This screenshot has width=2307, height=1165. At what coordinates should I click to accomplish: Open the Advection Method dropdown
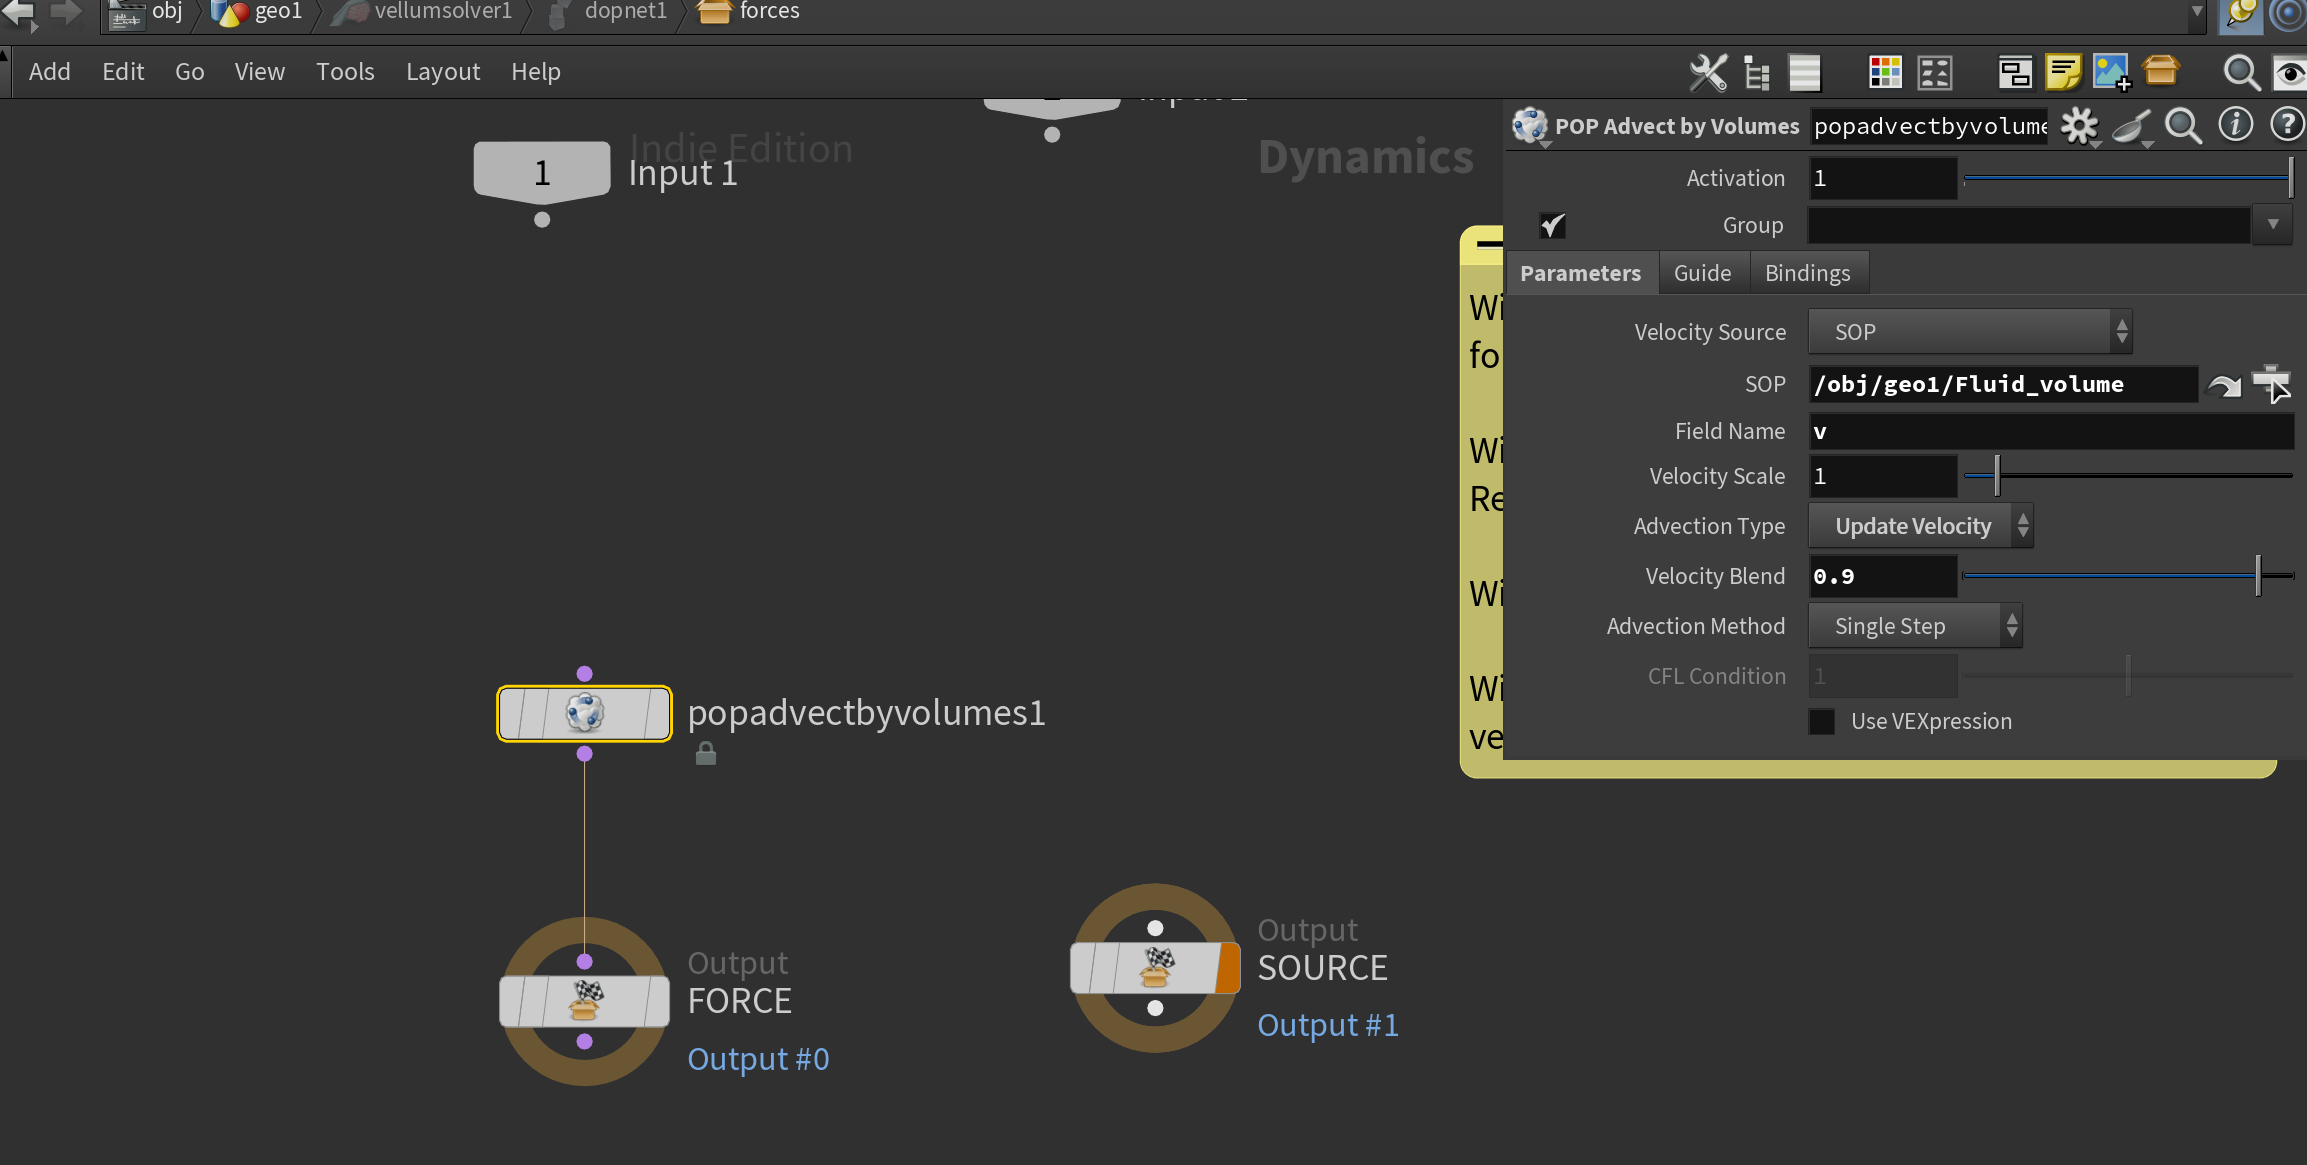click(1914, 626)
